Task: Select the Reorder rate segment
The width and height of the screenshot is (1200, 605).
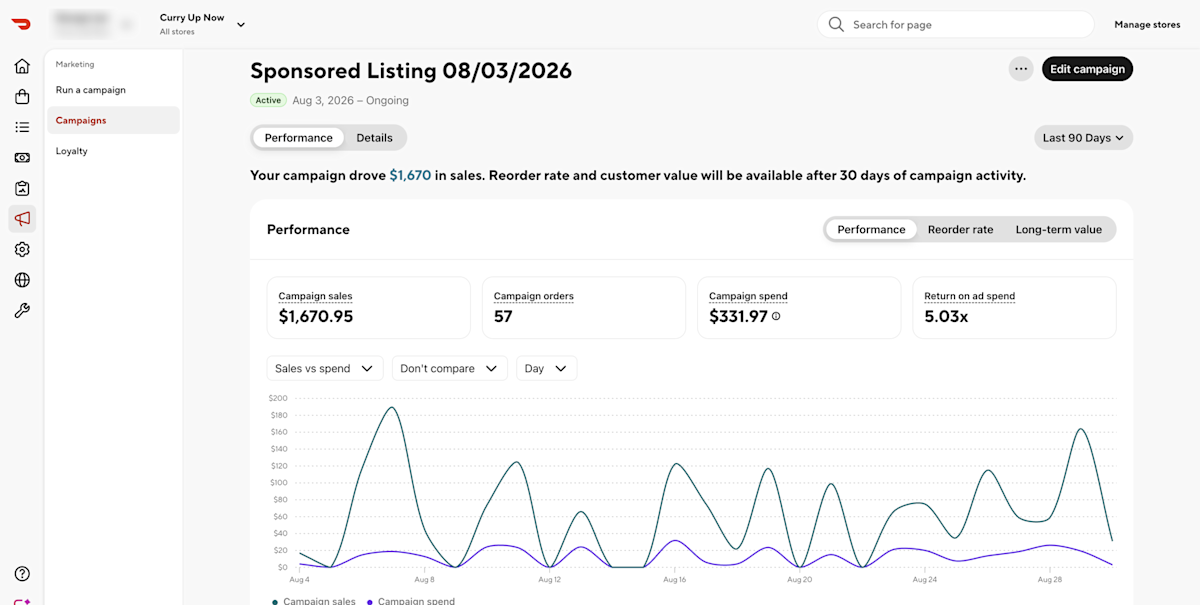Action: (x=961, y=230)
